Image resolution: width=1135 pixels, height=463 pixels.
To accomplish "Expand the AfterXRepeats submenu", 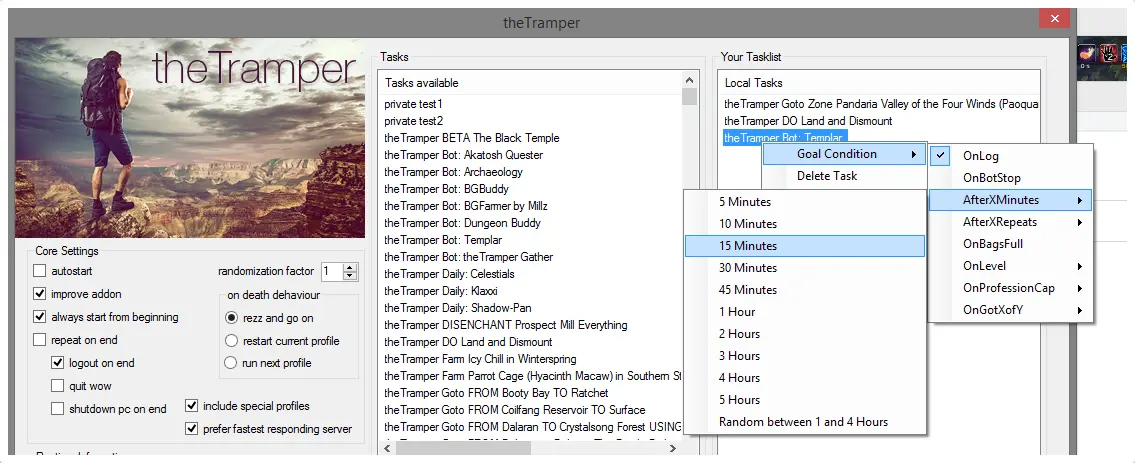I will coord(1010,222).
